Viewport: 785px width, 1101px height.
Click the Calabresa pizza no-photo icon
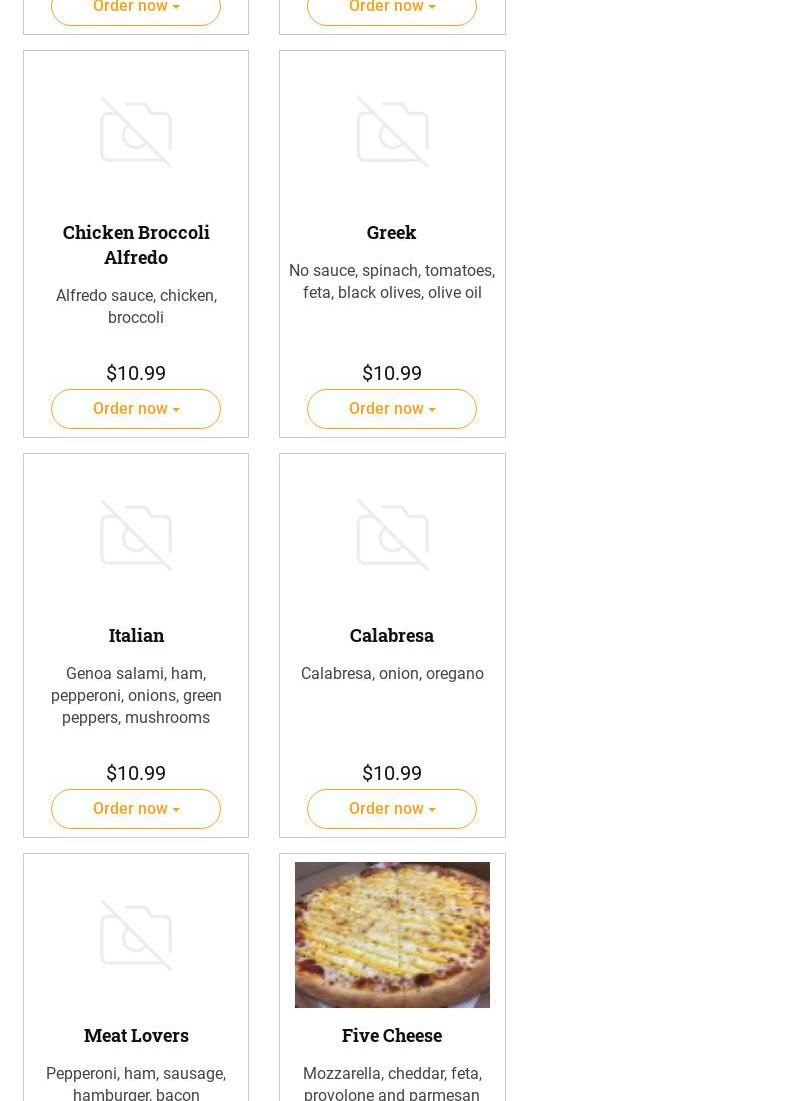click(x=392, y=535)
